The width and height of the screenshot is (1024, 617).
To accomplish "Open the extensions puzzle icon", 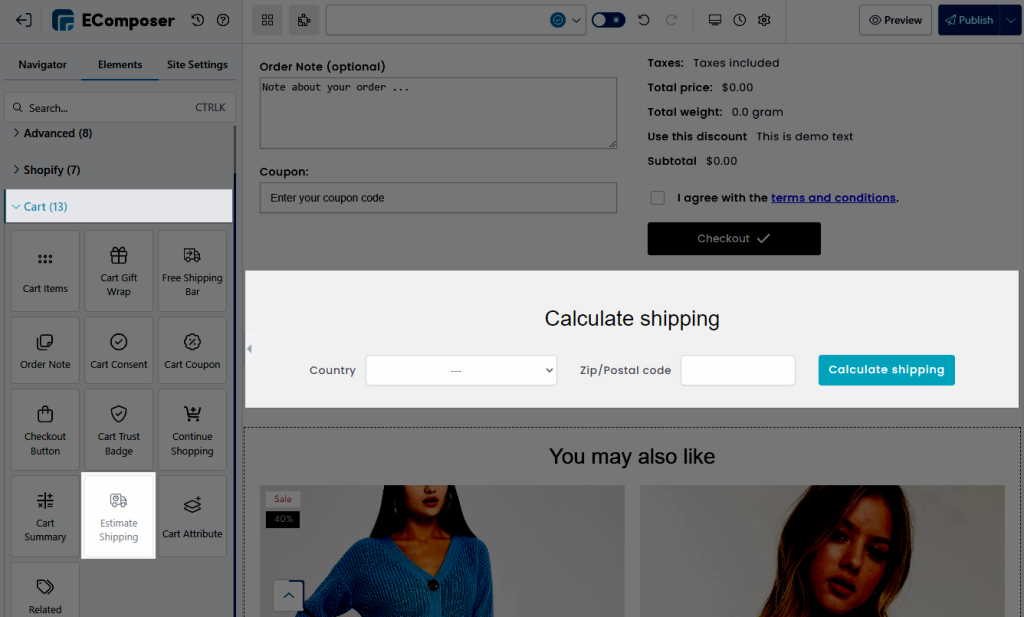I will click(304, 20).
